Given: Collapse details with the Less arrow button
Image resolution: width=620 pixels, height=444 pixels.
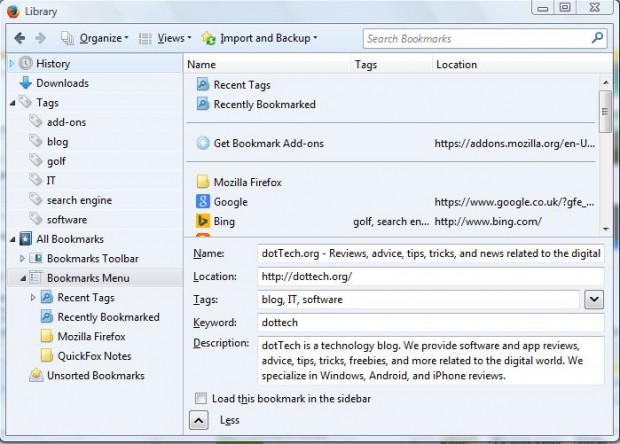Looking at the screenshot, I should pos(199,420).
